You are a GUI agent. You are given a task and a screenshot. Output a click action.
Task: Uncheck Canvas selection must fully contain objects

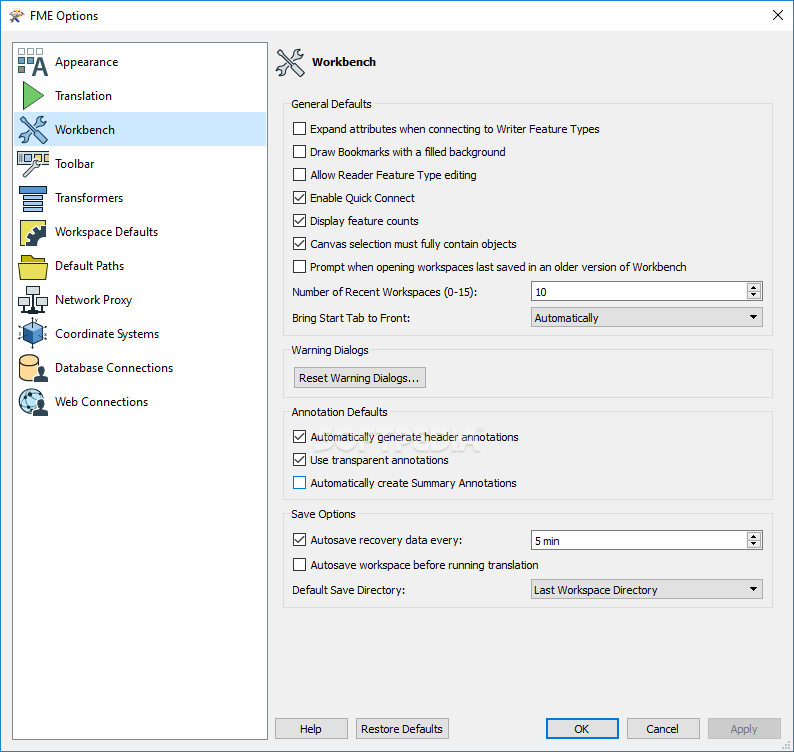pos(299,244)
